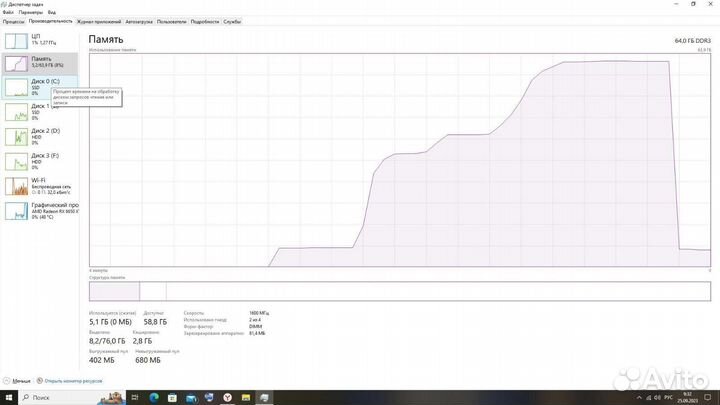Image resolution: width=720 pixels, height=405 pixels.
Task: Launch Microsoft Edge from the taskbar
Action: click(155, 397)
